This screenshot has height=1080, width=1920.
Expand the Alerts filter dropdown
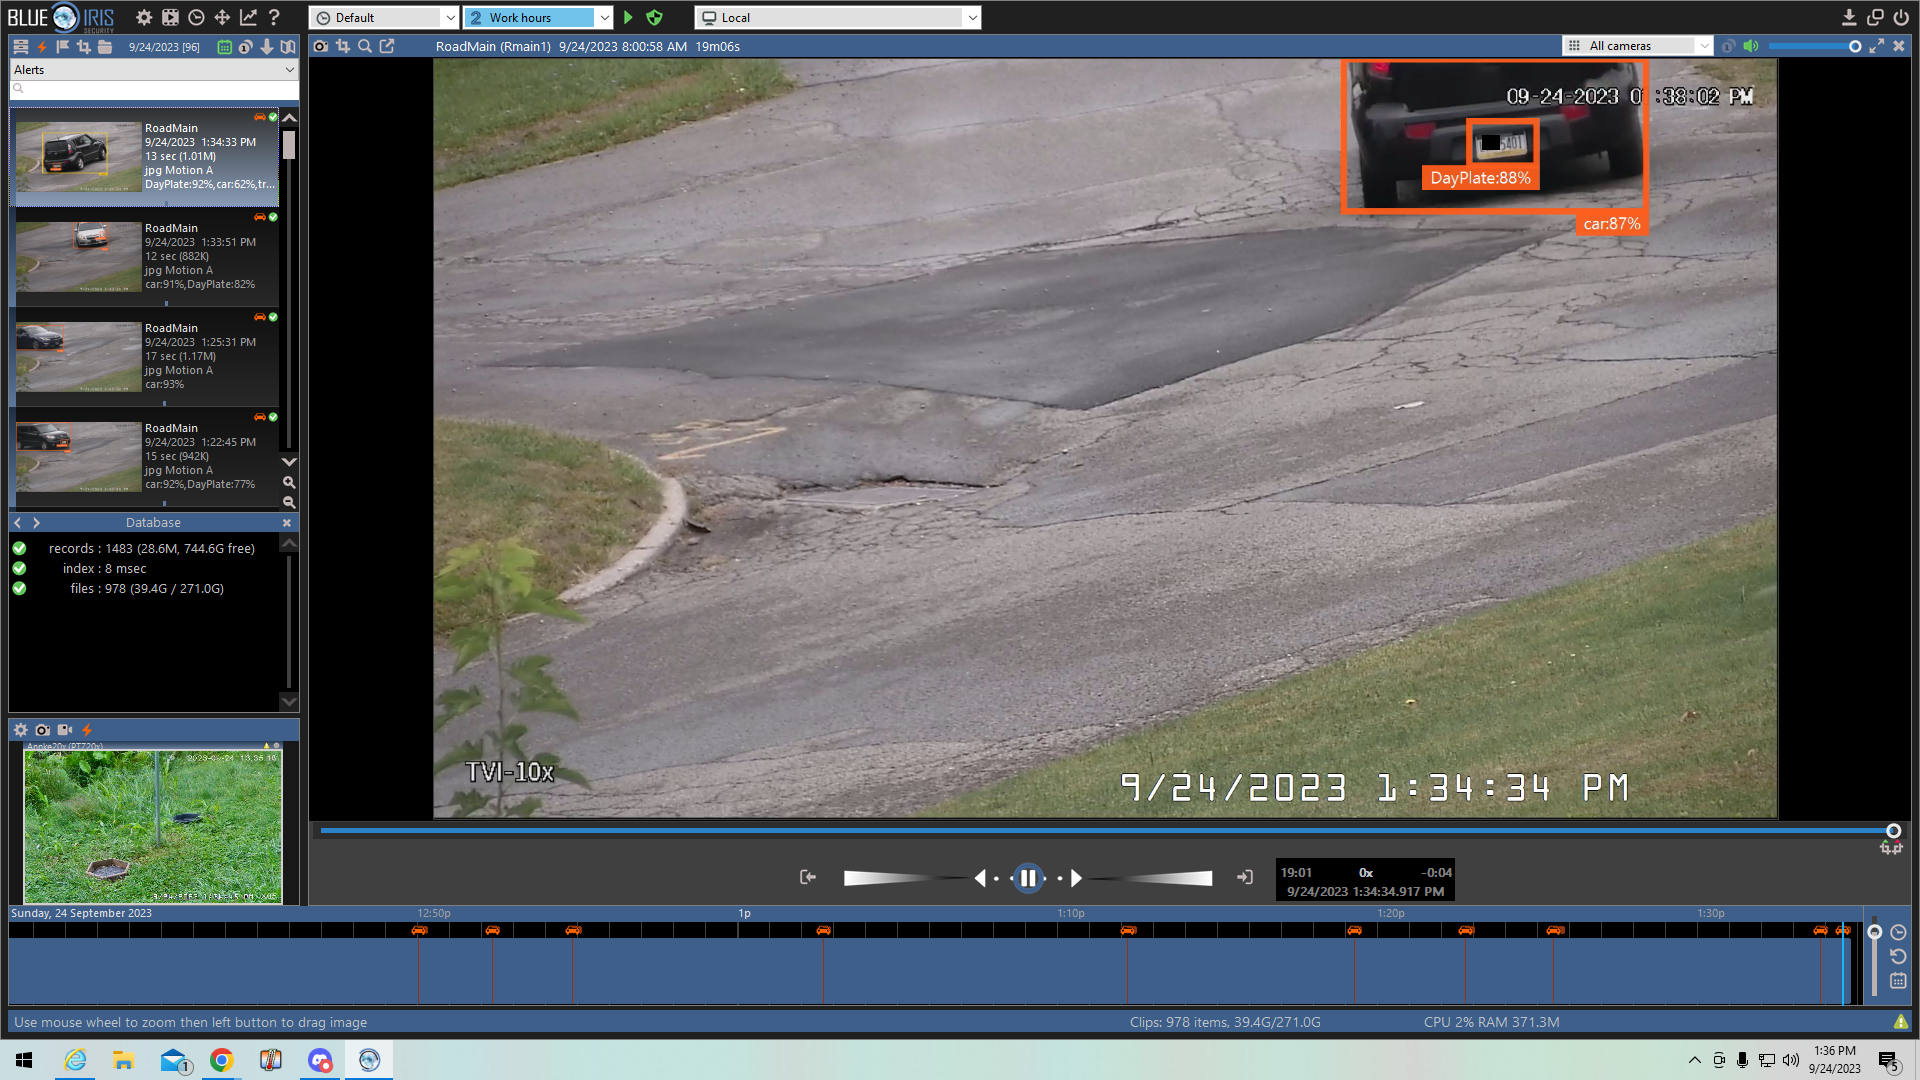(154, 70)
